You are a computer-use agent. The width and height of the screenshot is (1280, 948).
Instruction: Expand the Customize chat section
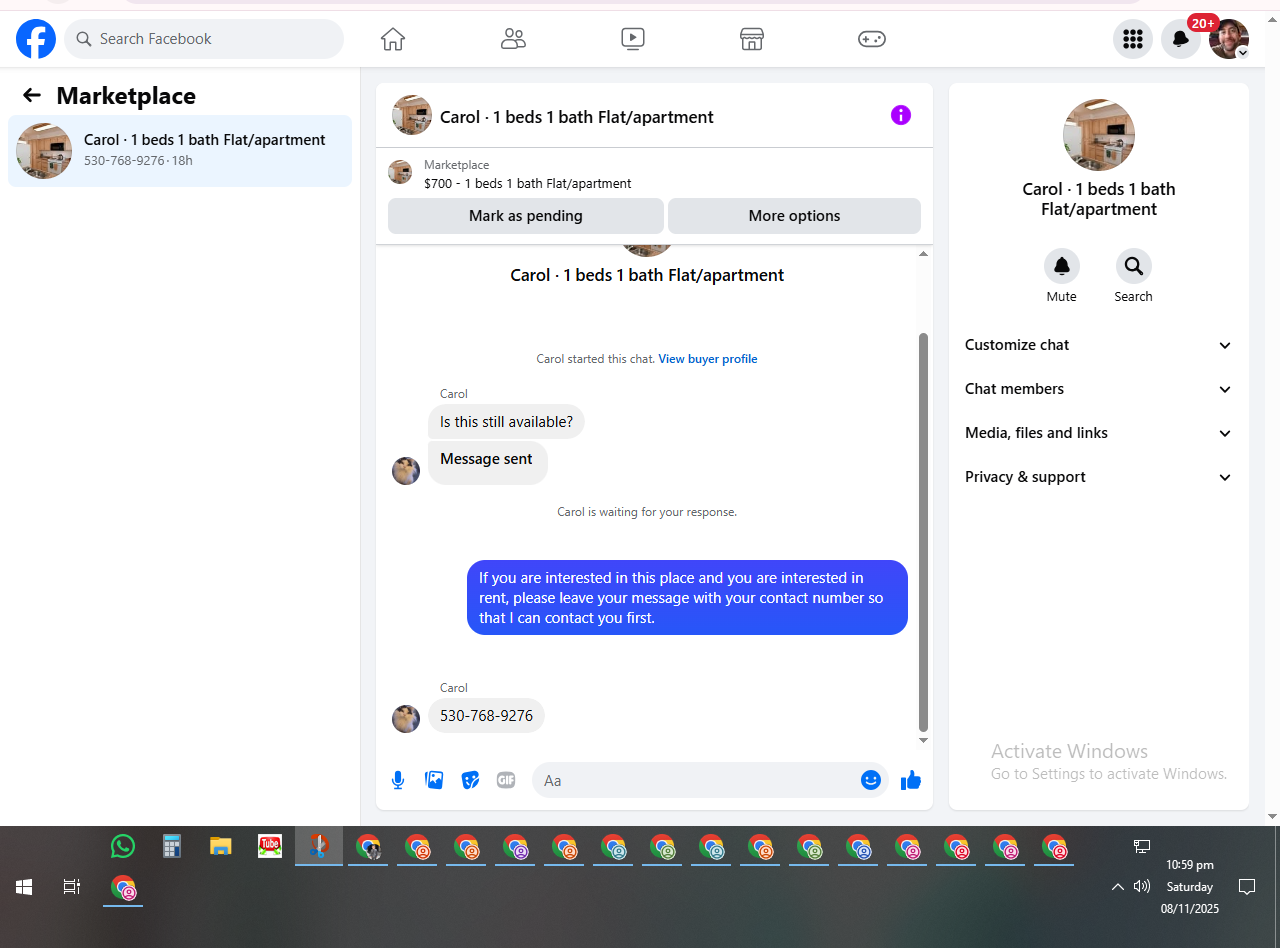(x=1099, y=345)
